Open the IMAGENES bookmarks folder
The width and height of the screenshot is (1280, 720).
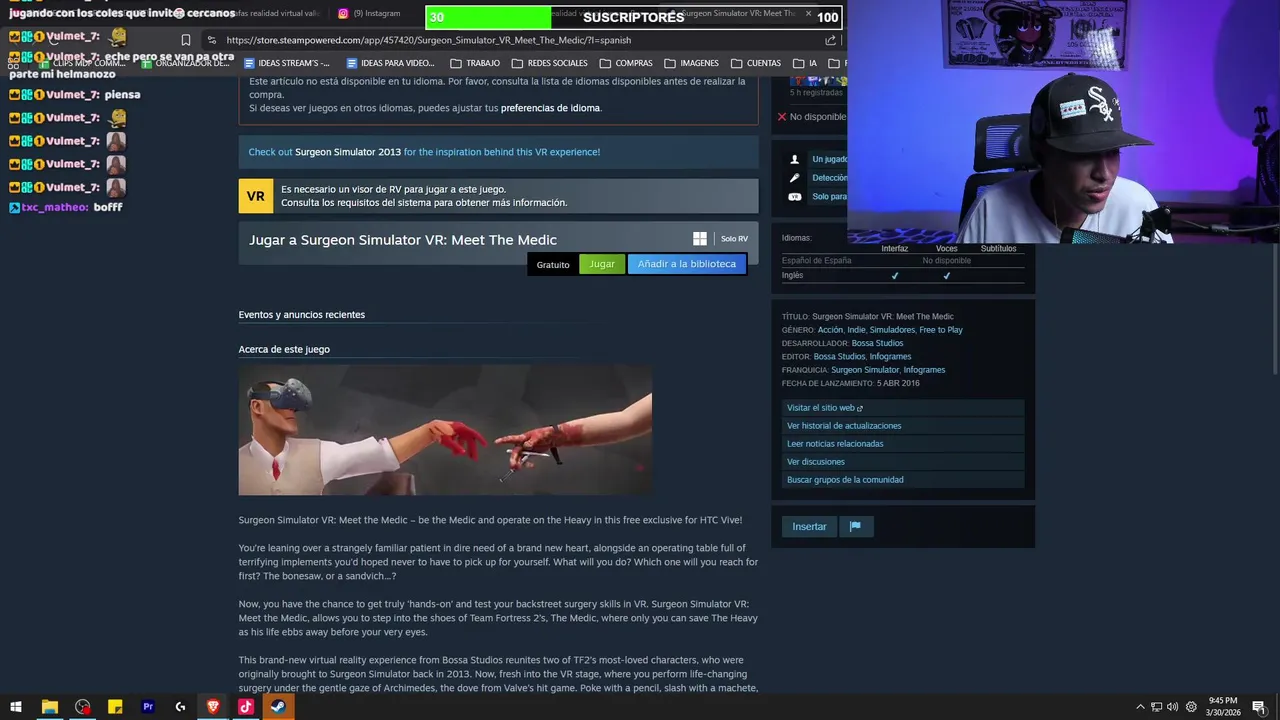(691, 63)
